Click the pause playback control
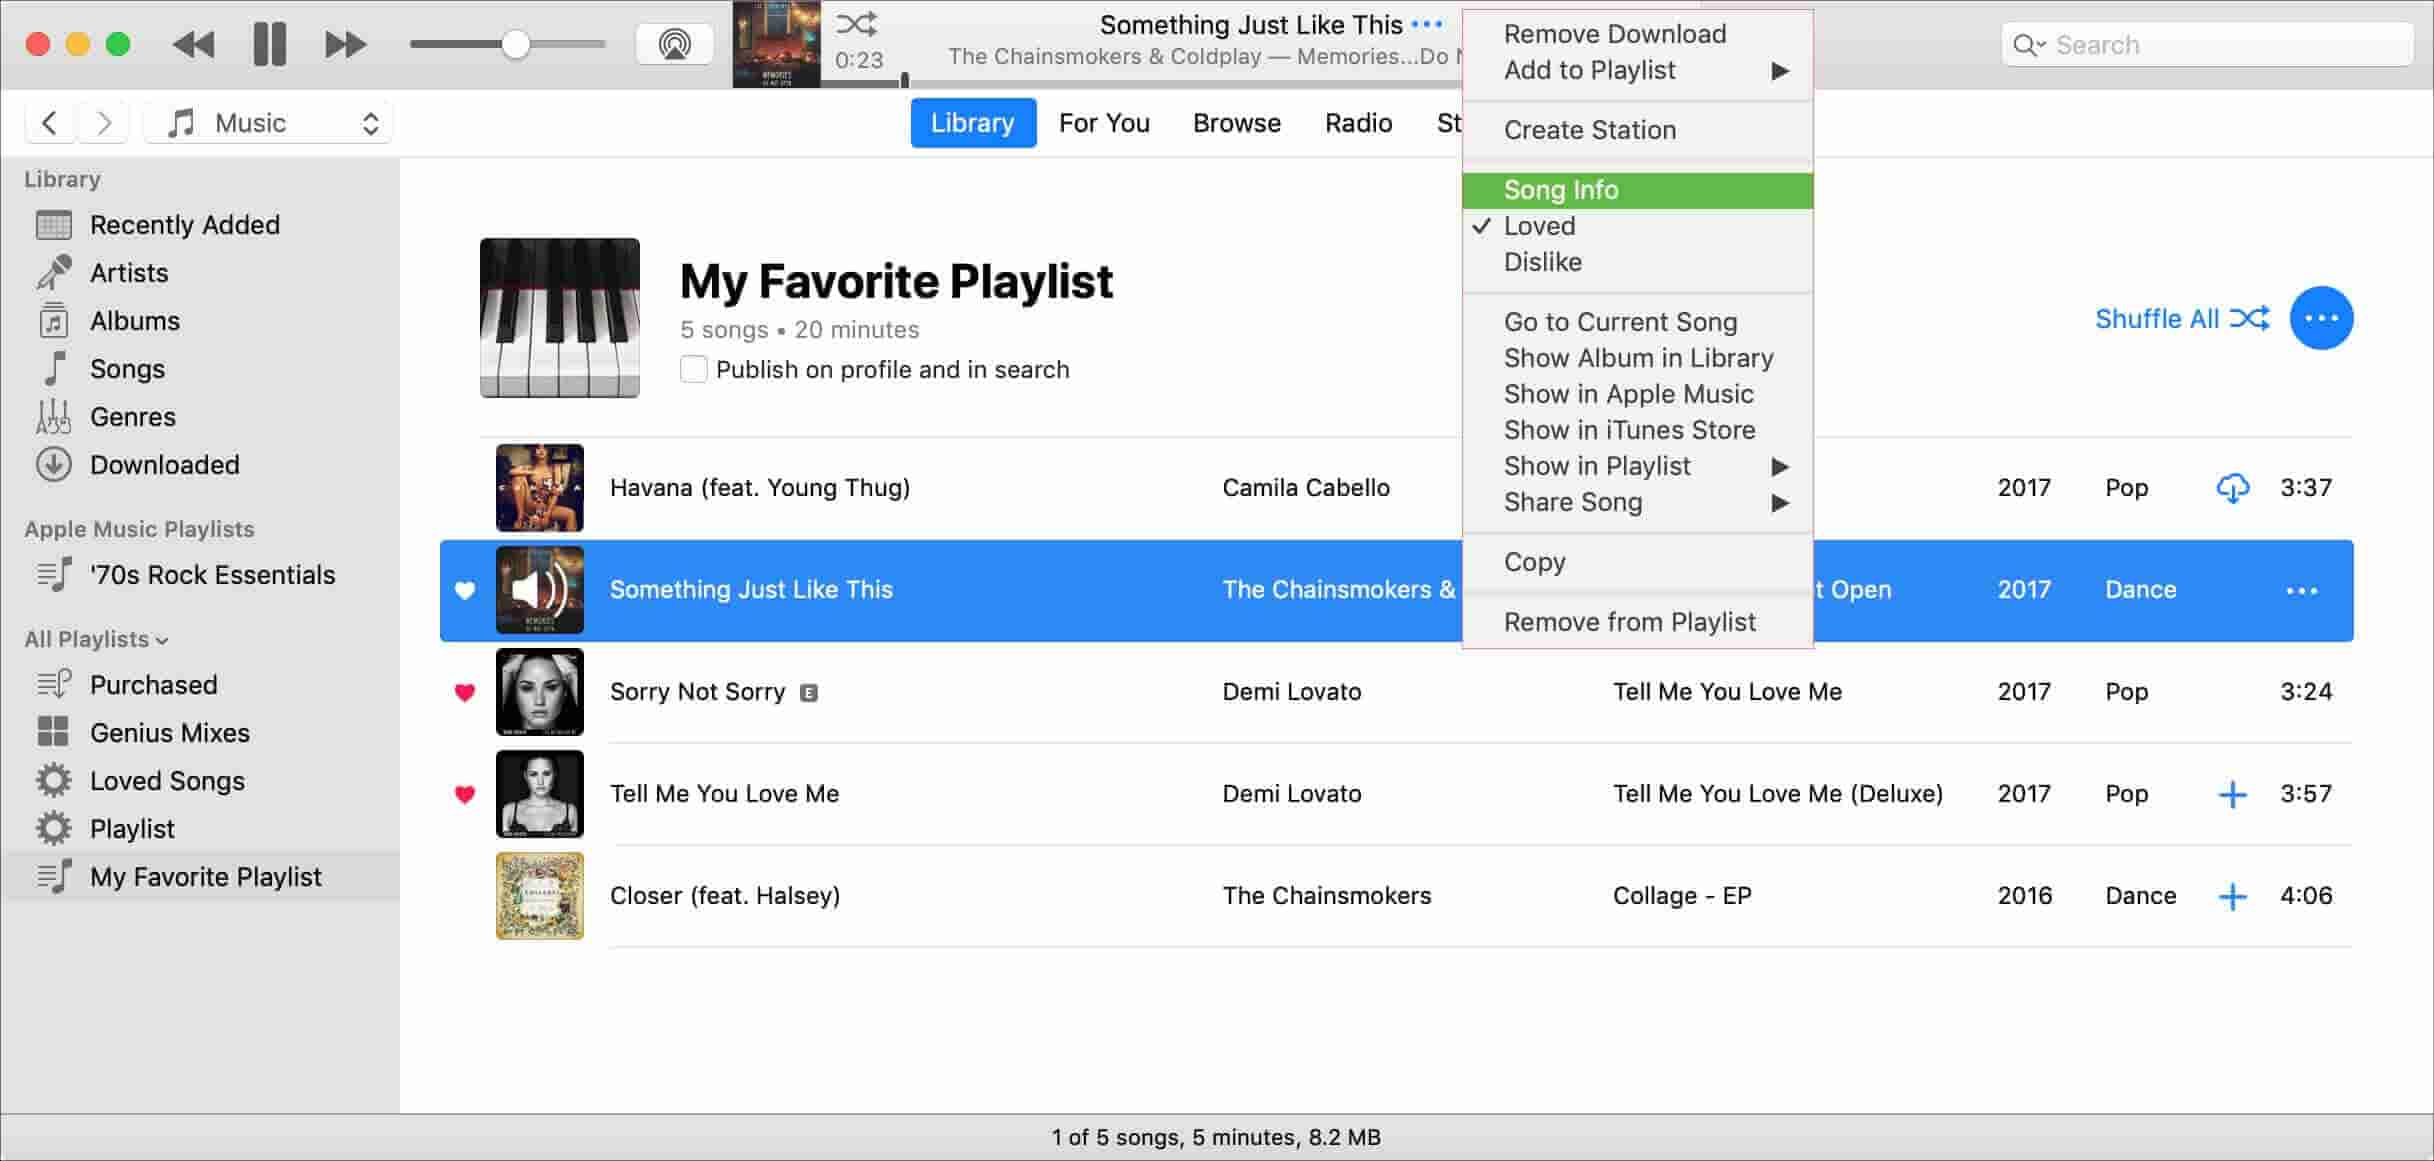This screenshot has width=2434, height=1161. (269, 45)
